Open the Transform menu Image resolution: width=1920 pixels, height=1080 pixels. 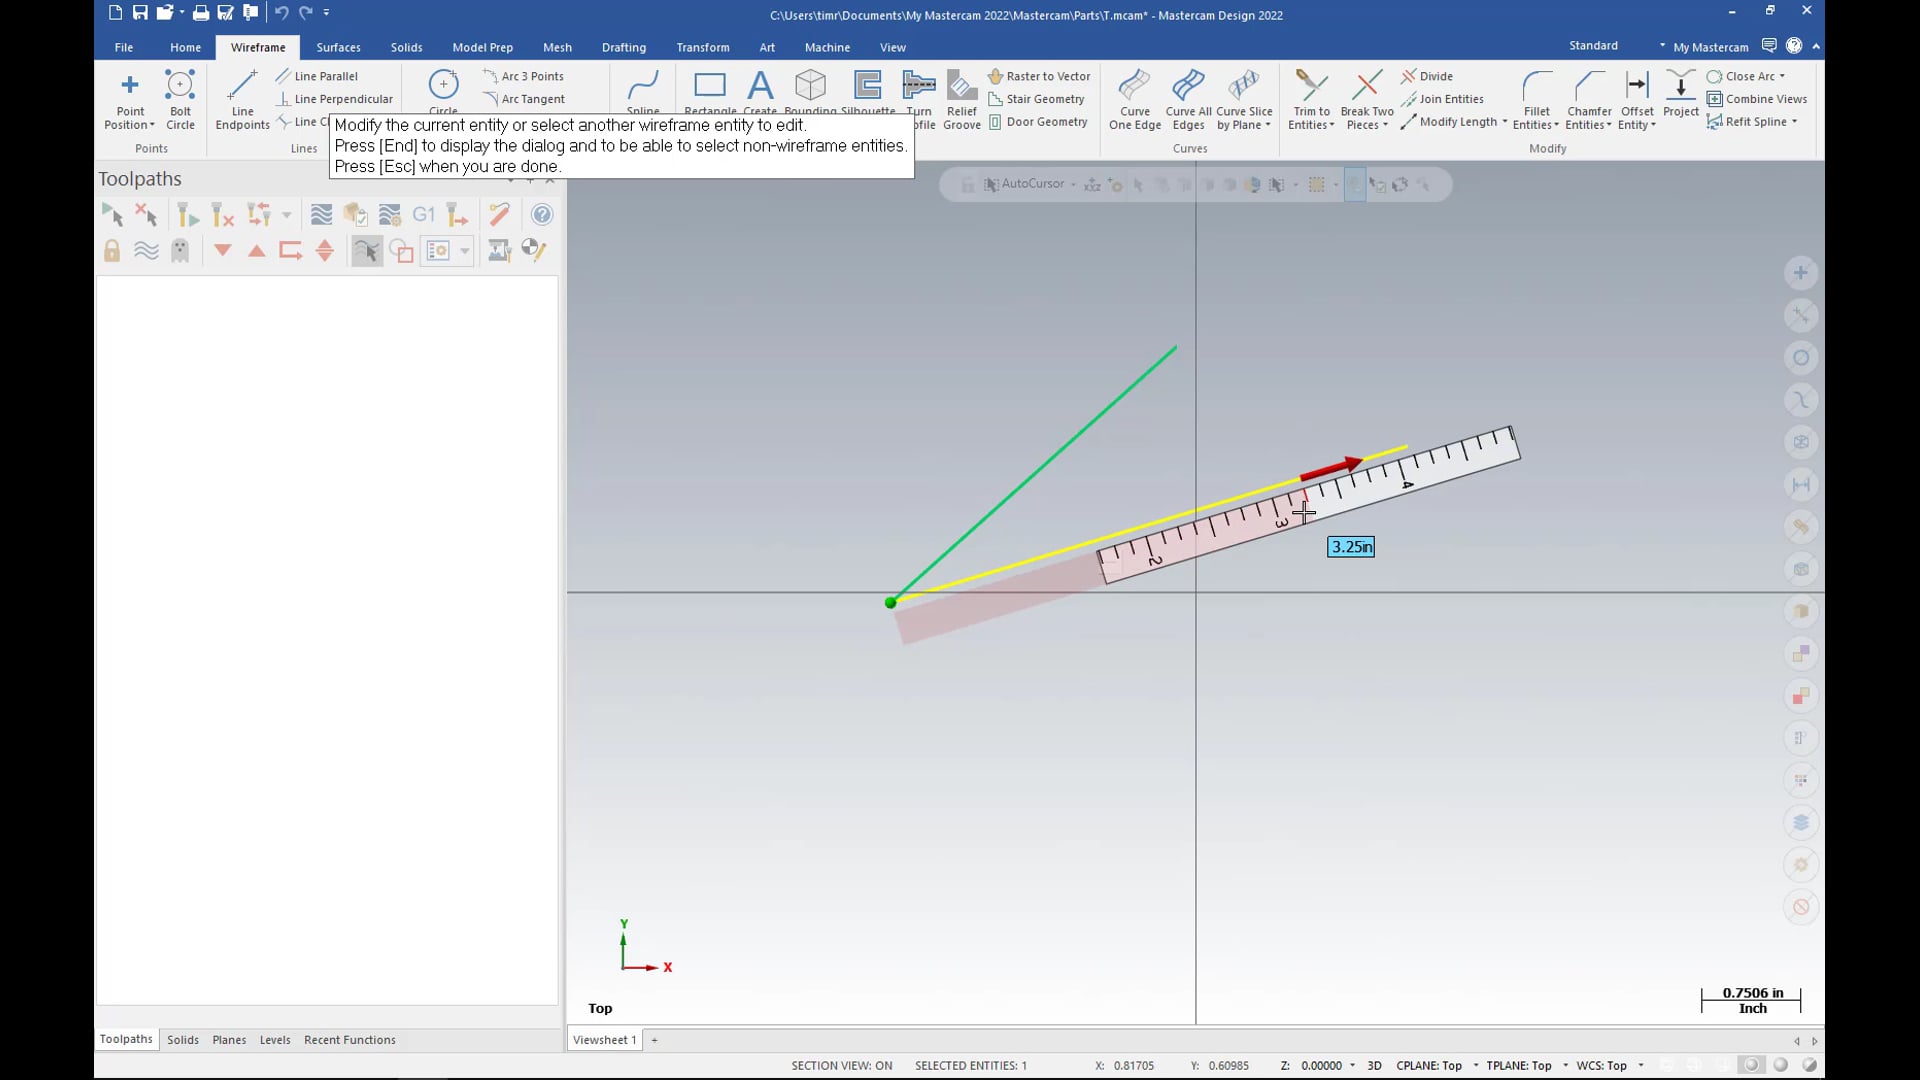click(703, 47)
